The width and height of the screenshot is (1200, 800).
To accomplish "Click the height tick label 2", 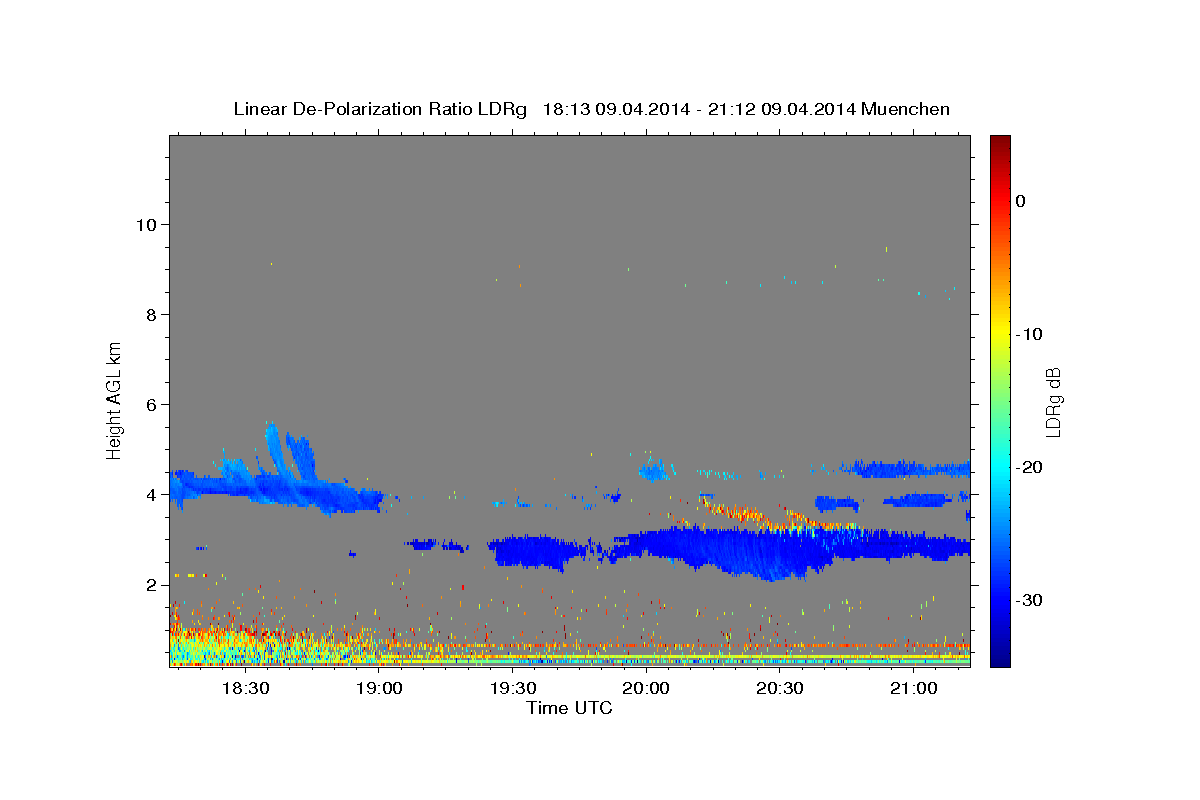I will [x=151, y=584].
